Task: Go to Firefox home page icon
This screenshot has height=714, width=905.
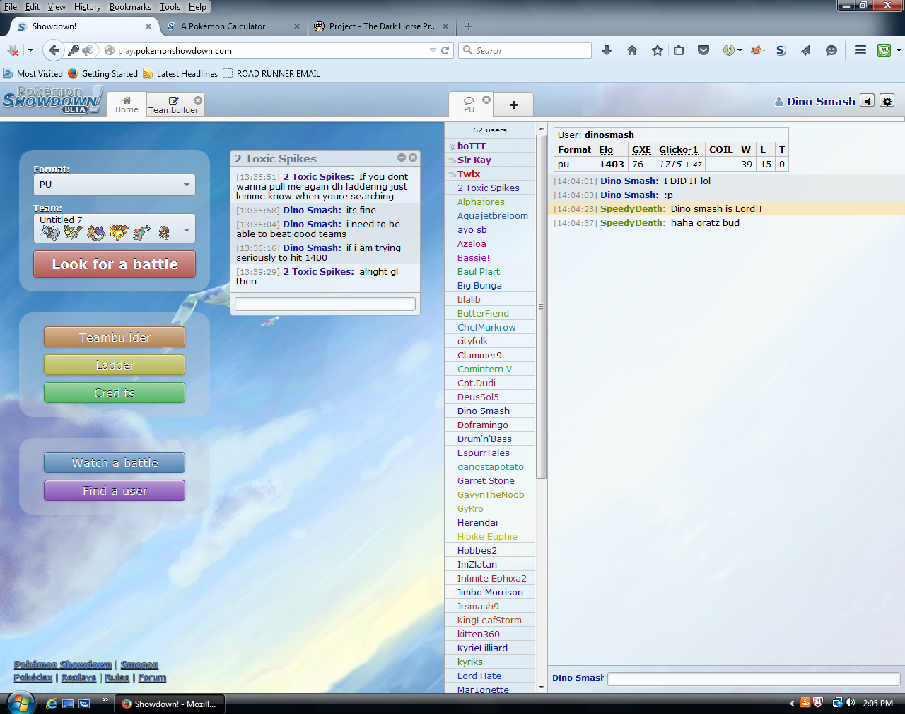Action: pos(632,51)
